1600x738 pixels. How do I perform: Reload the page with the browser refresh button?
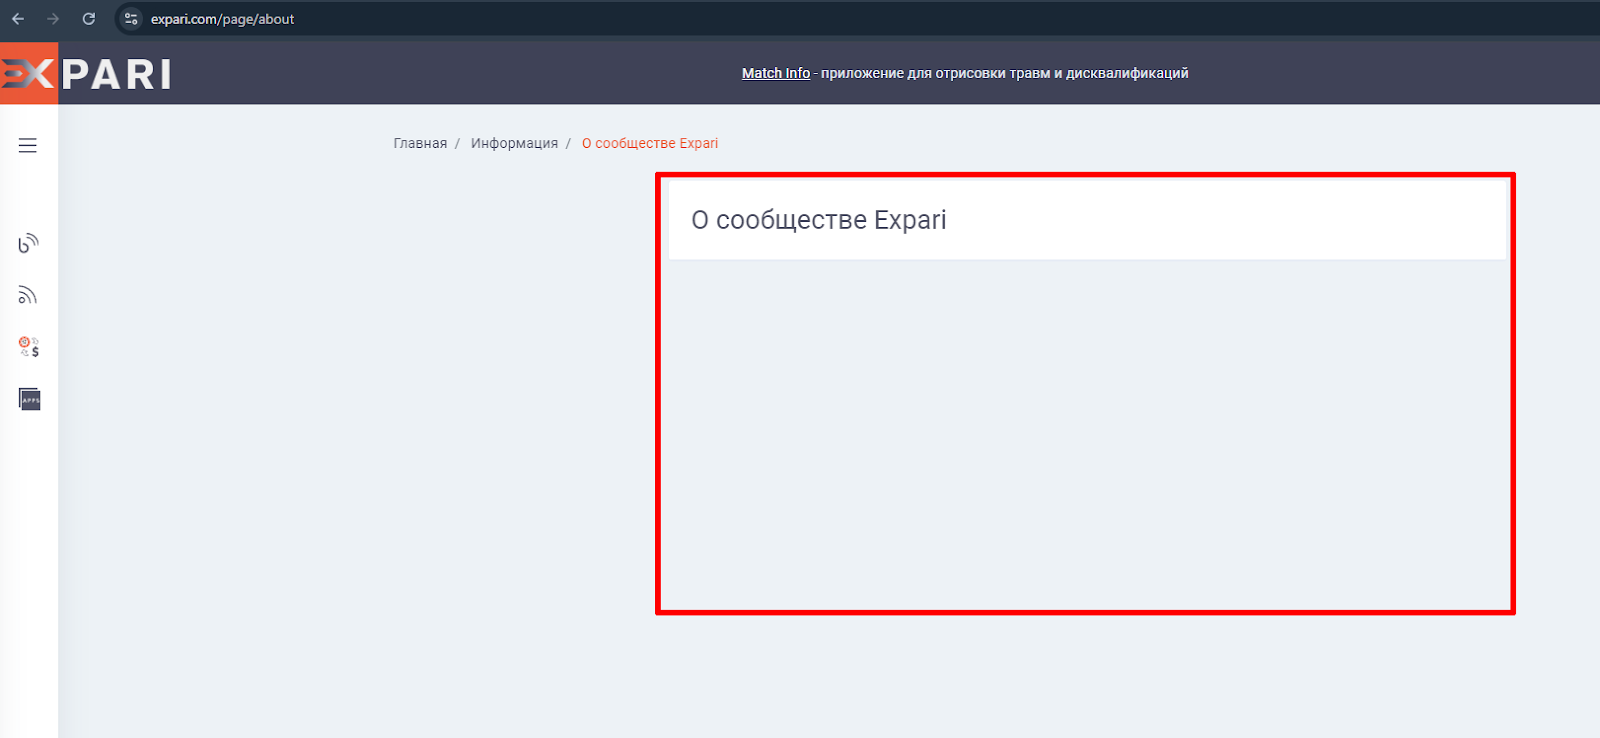(x=89, y=19)
